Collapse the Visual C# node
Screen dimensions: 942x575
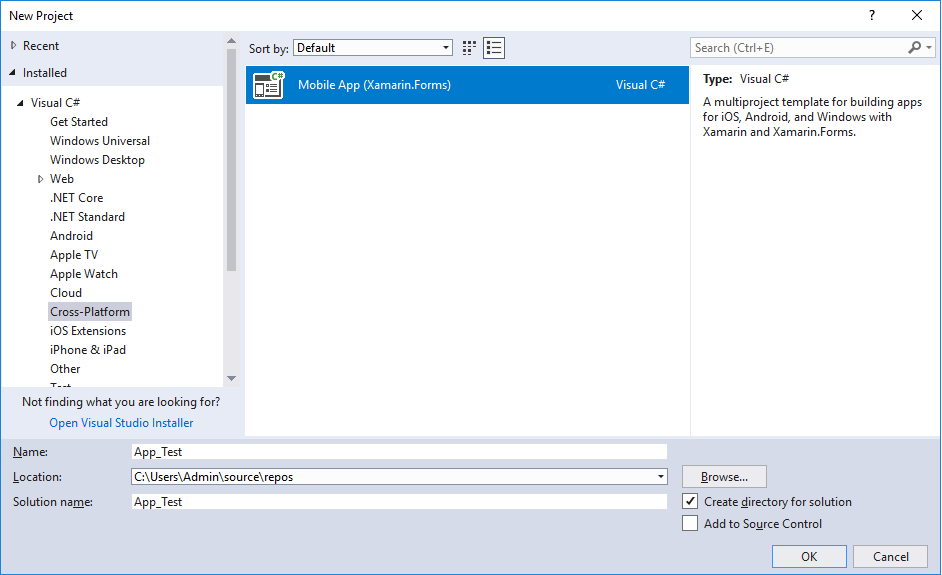[20, 103]
